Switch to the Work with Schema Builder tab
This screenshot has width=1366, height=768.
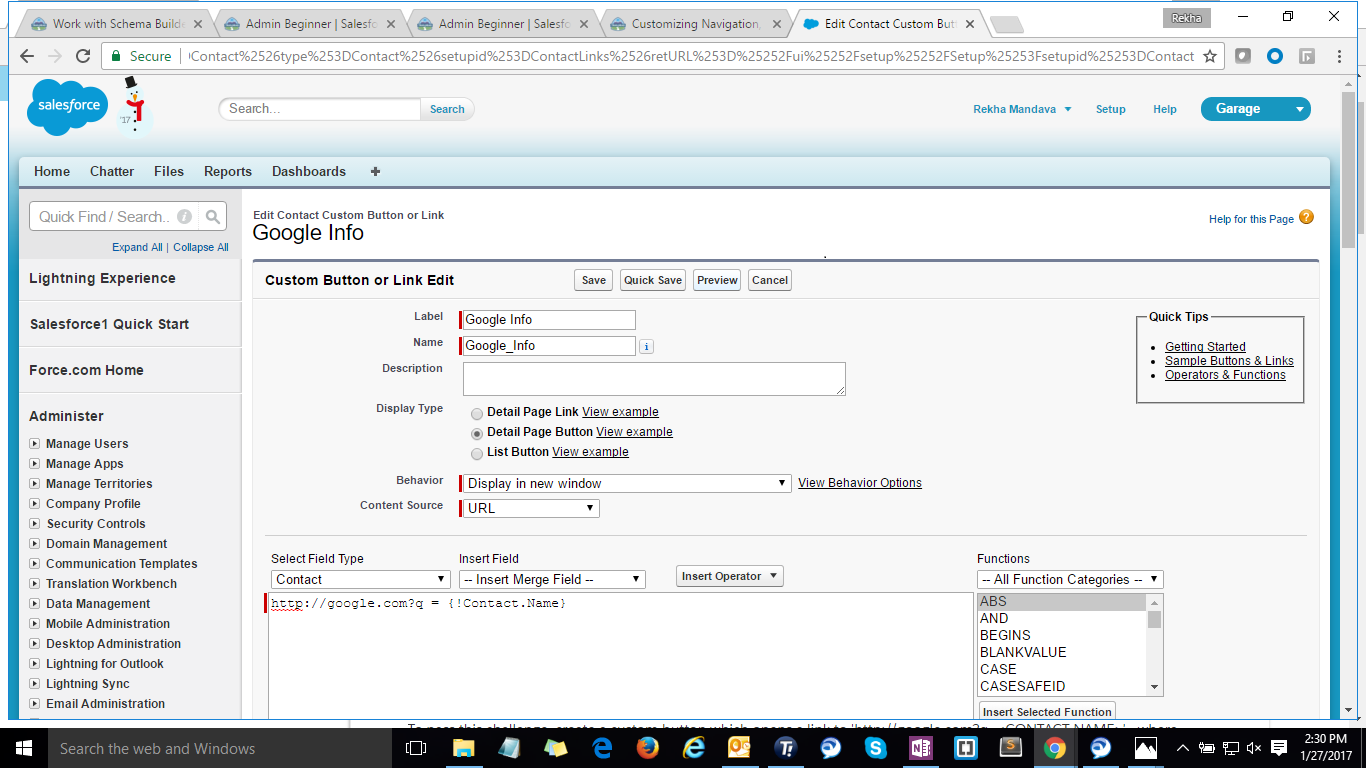point(118,23)
